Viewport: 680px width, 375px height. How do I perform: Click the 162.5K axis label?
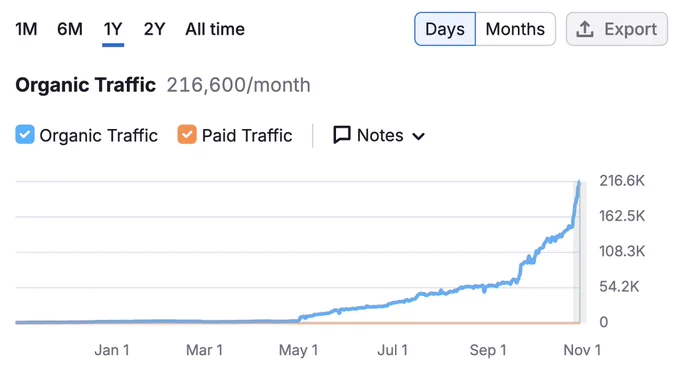click(x=622, y=216)
